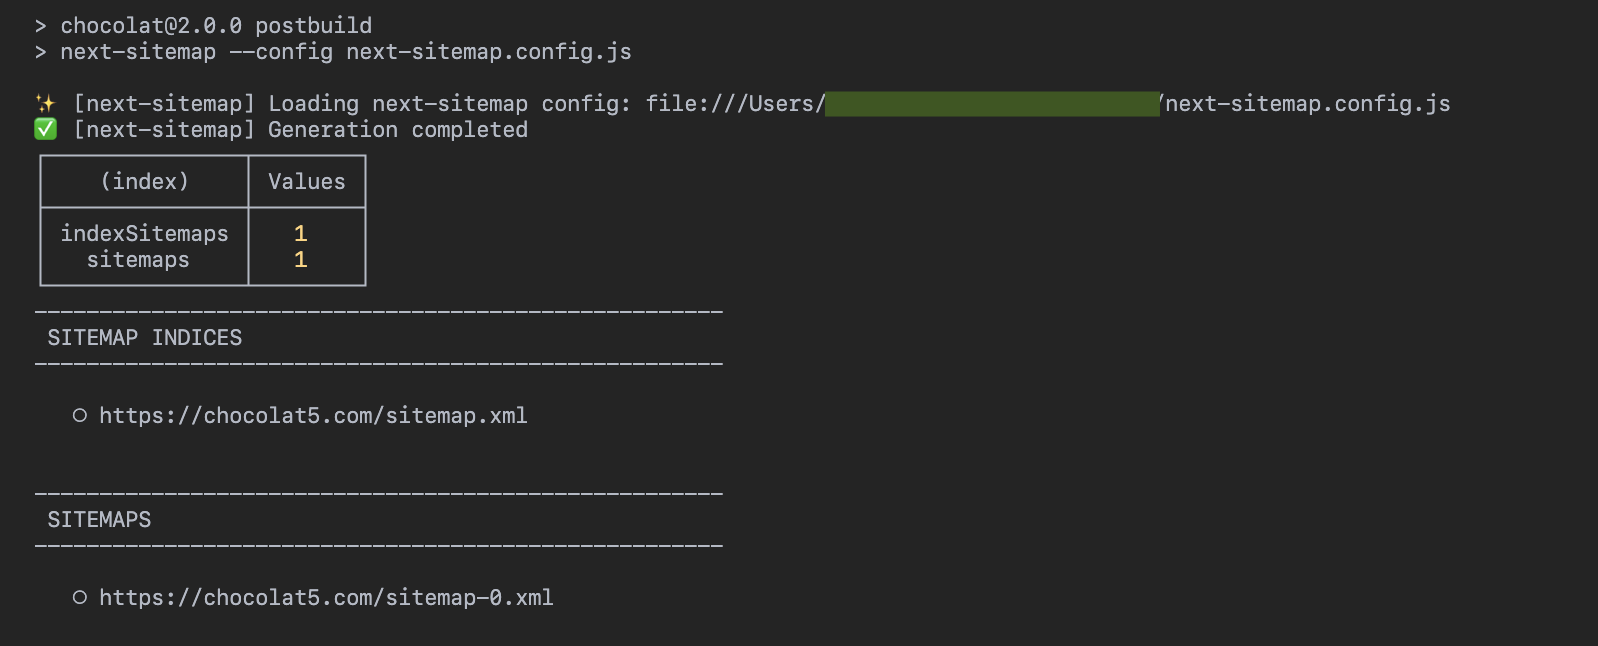1598x646 pixels.
Task: Click the SITEMAP INDICES section heading
Action: point(145,337)
